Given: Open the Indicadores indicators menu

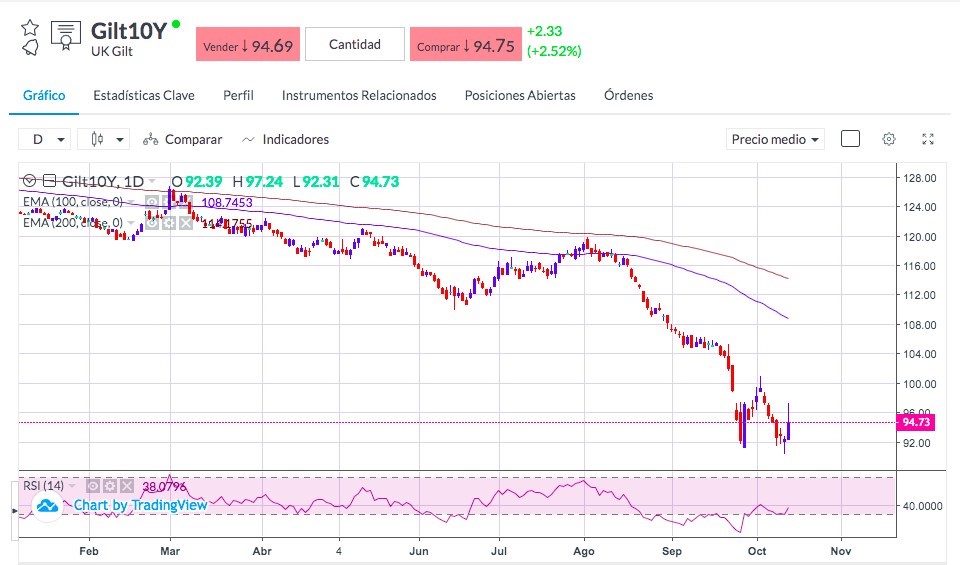Looking at the screenshot, I should click(x=285, y=140).
